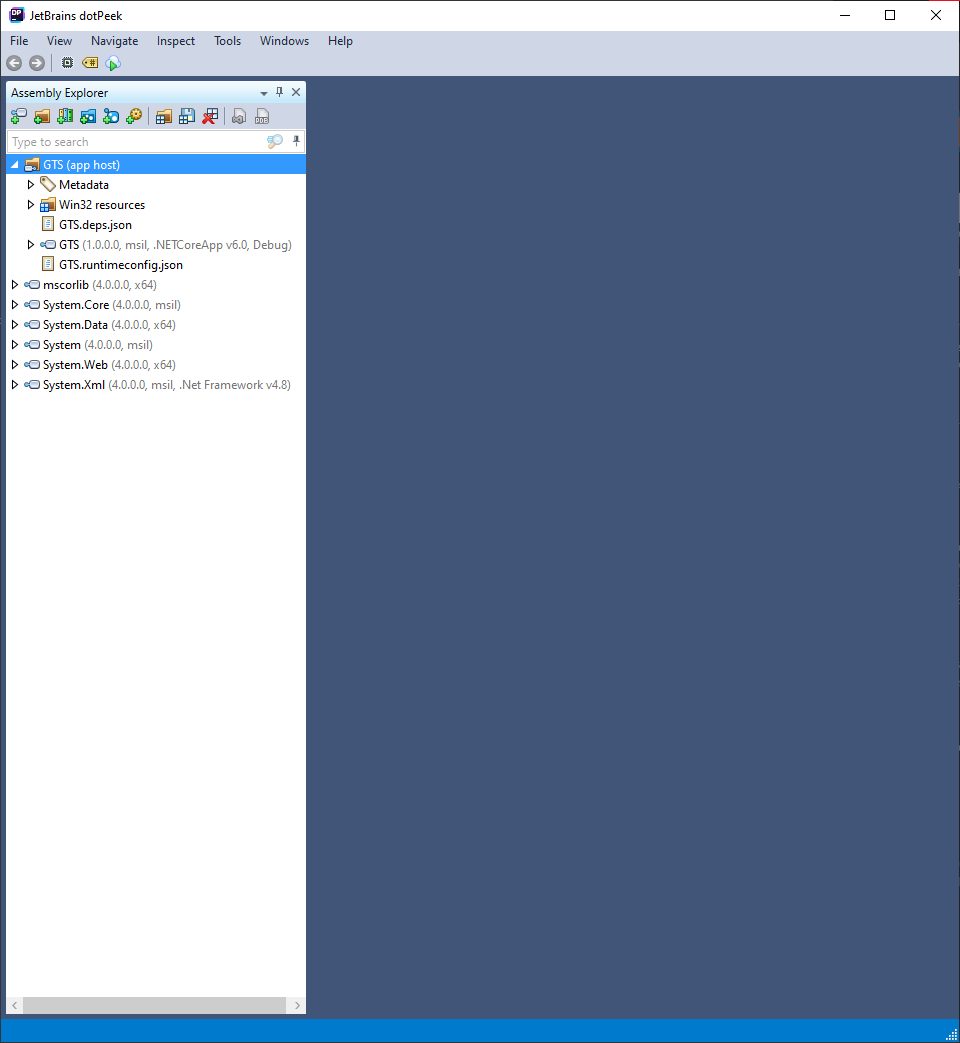Screen dimensions: 960x1043
Task: Open the Navigate menu
Action: [x=114, y=41]
